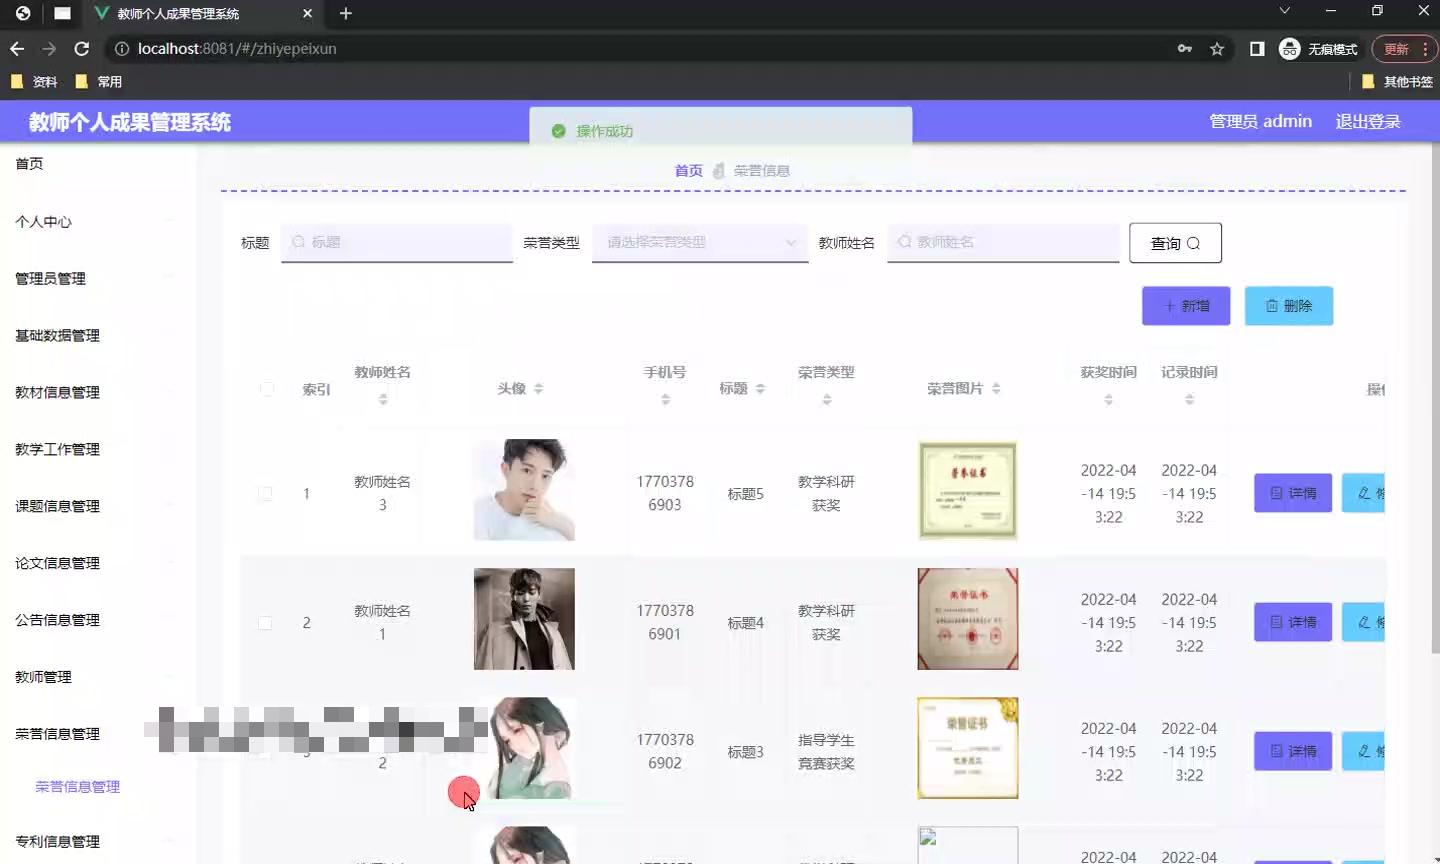Sort the table by 教师姓名
The width and height of the screenshot is (1440, 864).
point(383,399)
